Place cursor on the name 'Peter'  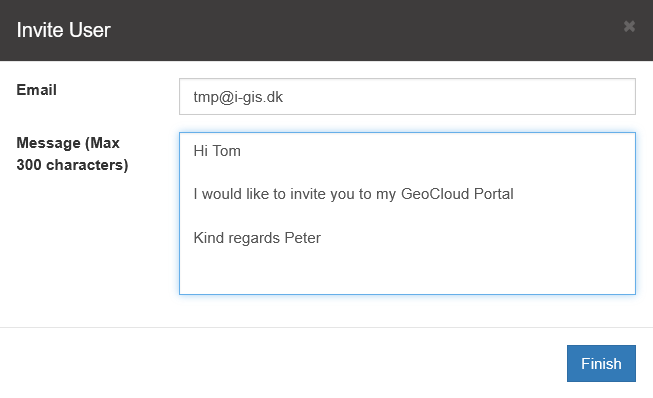tap(303, 238)
